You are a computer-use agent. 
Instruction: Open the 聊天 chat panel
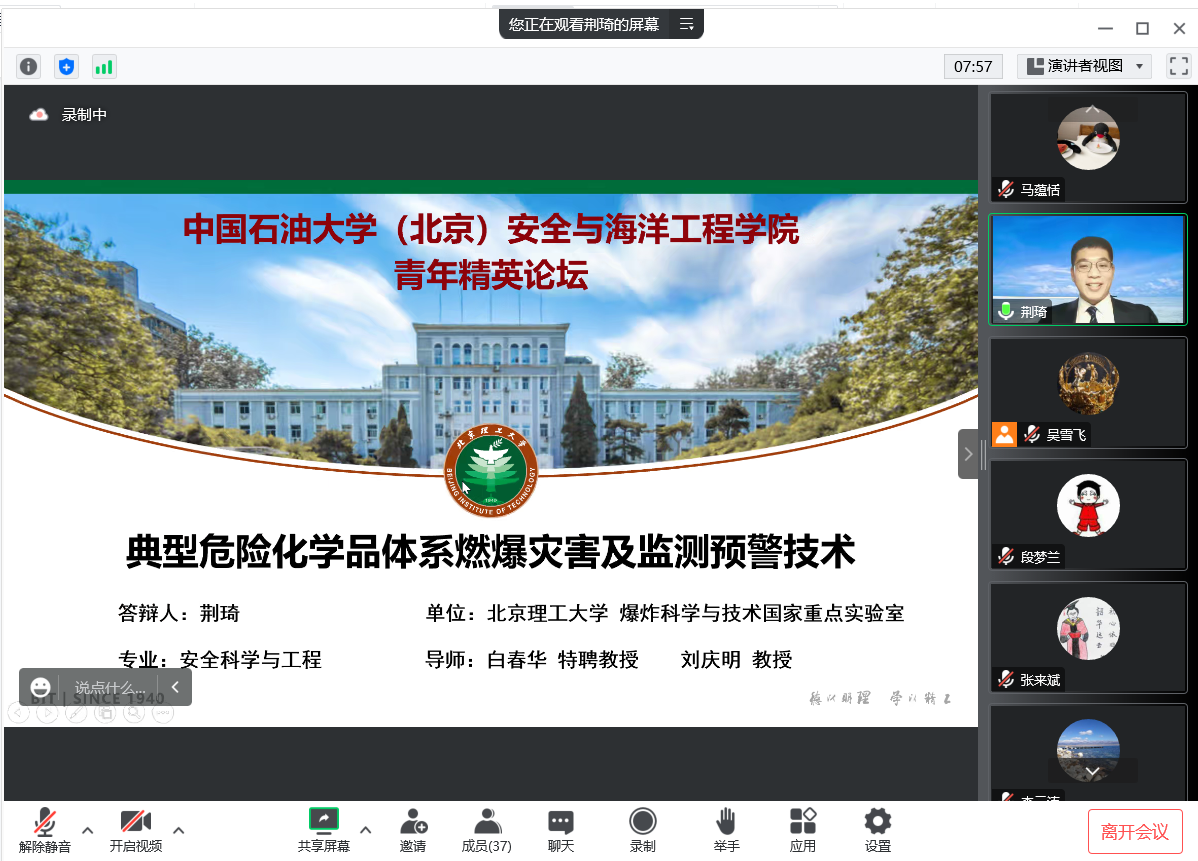click(x=561, y=831)
